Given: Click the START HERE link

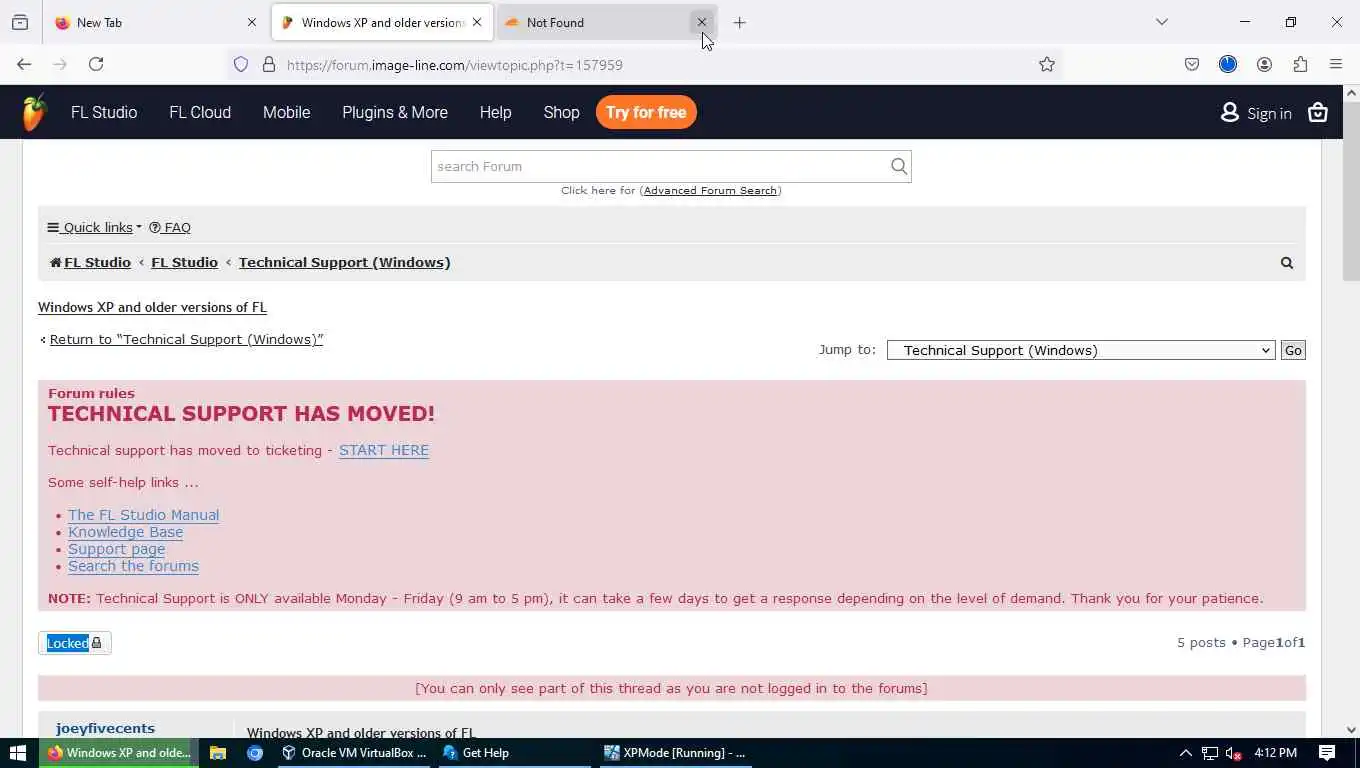Looking at the screenshot, I should coord(384,450).
